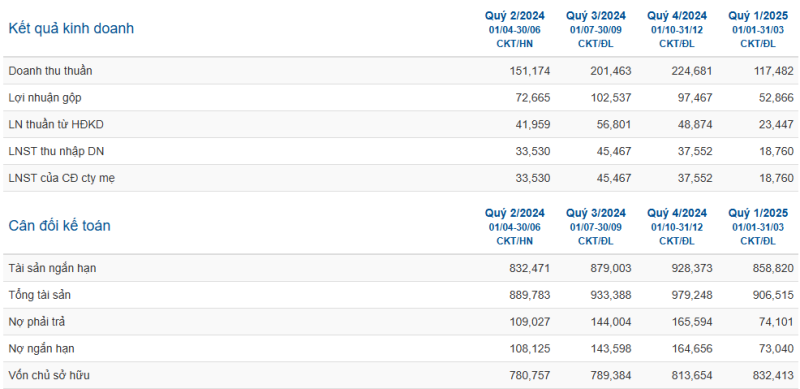Open the Kết quả kinh doanh section heading
Screen dimensions: 800x389
point(71,29)
